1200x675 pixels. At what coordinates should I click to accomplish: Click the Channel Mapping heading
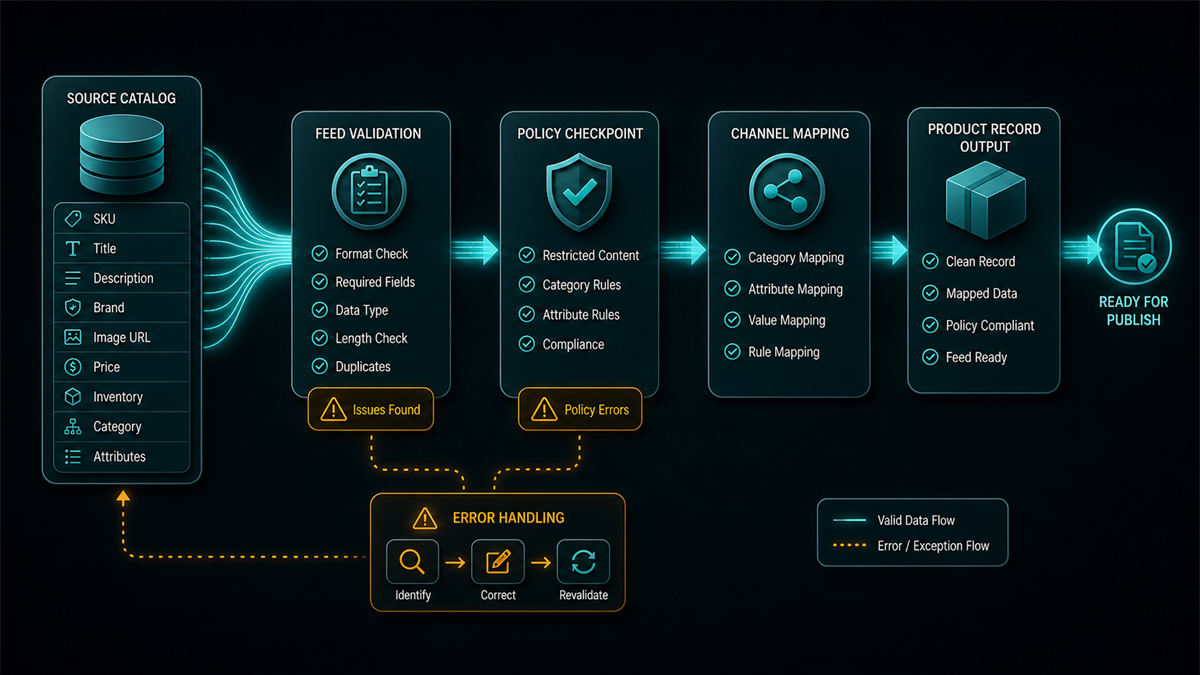(789, 134)
